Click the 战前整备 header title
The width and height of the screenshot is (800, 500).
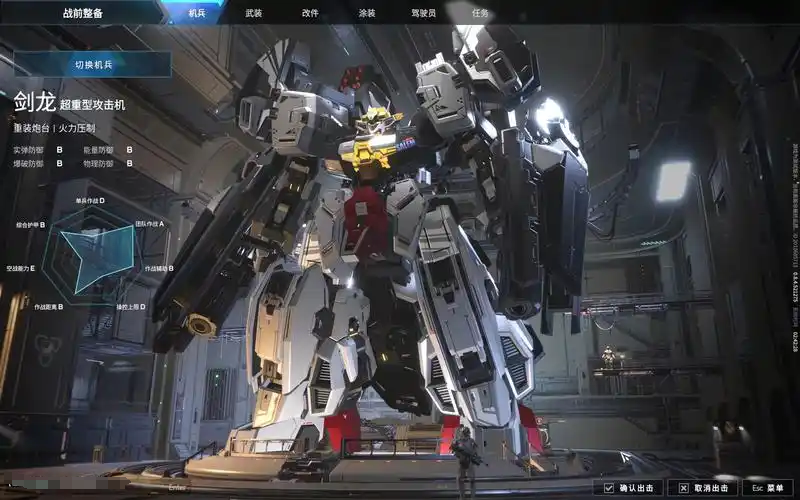coord(83,13)
